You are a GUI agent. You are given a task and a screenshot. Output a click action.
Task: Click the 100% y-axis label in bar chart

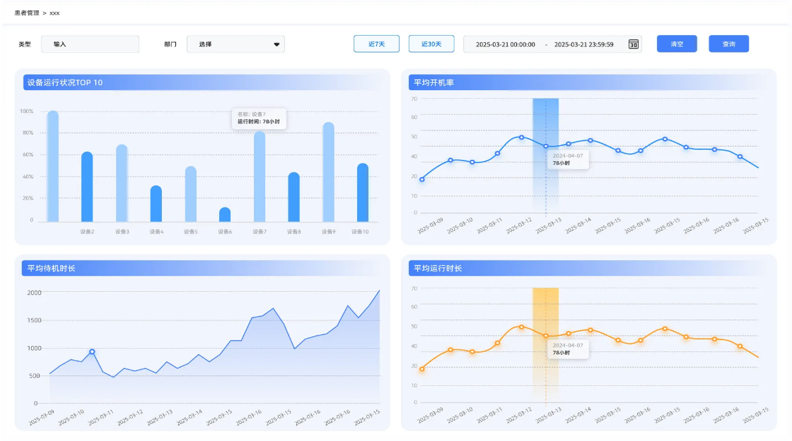pyautogui.click(x=26, y=111)
